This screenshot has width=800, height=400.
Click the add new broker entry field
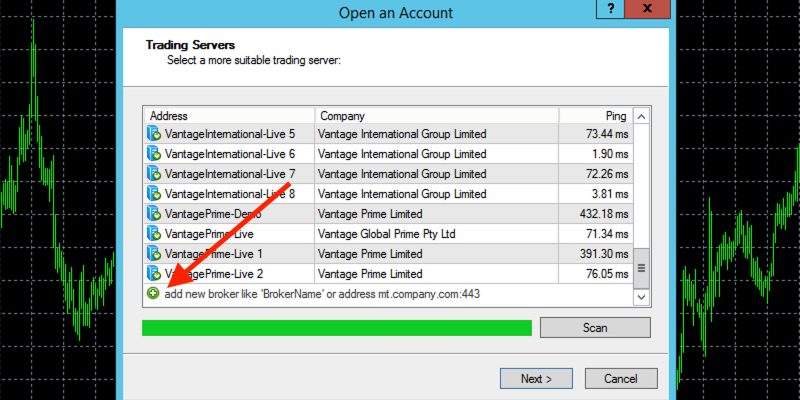click(388, 294)
